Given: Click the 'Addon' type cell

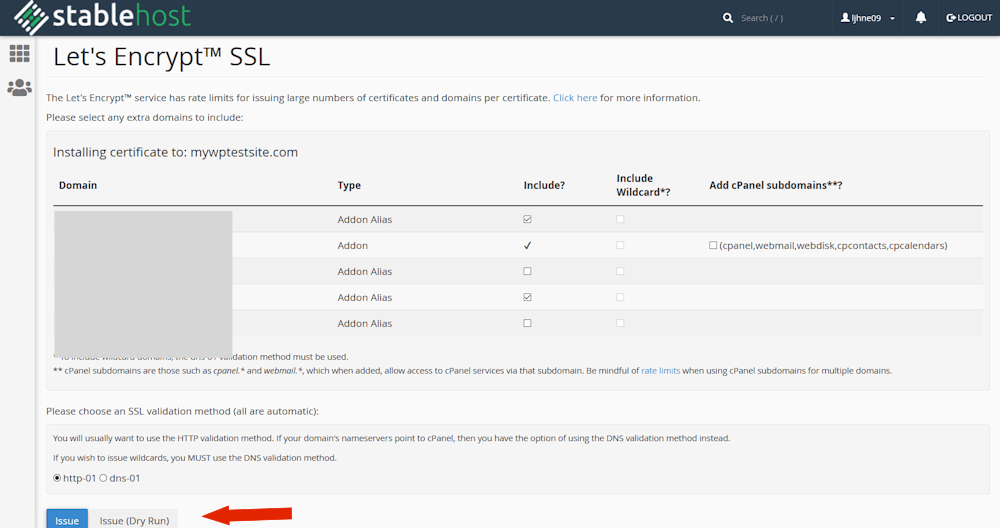Looking at the screenshot, I should [x=353, y=246].
